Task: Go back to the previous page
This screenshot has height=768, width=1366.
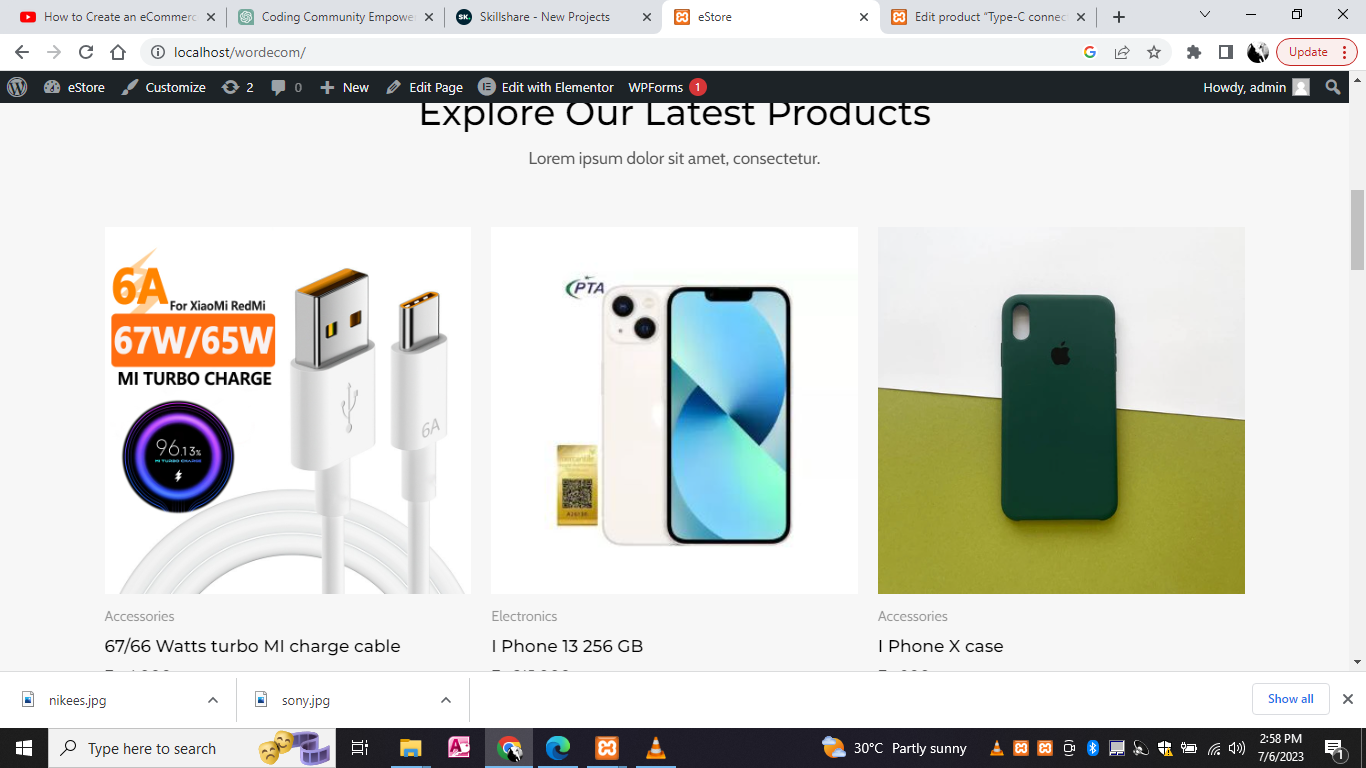Action: point(22,52)
